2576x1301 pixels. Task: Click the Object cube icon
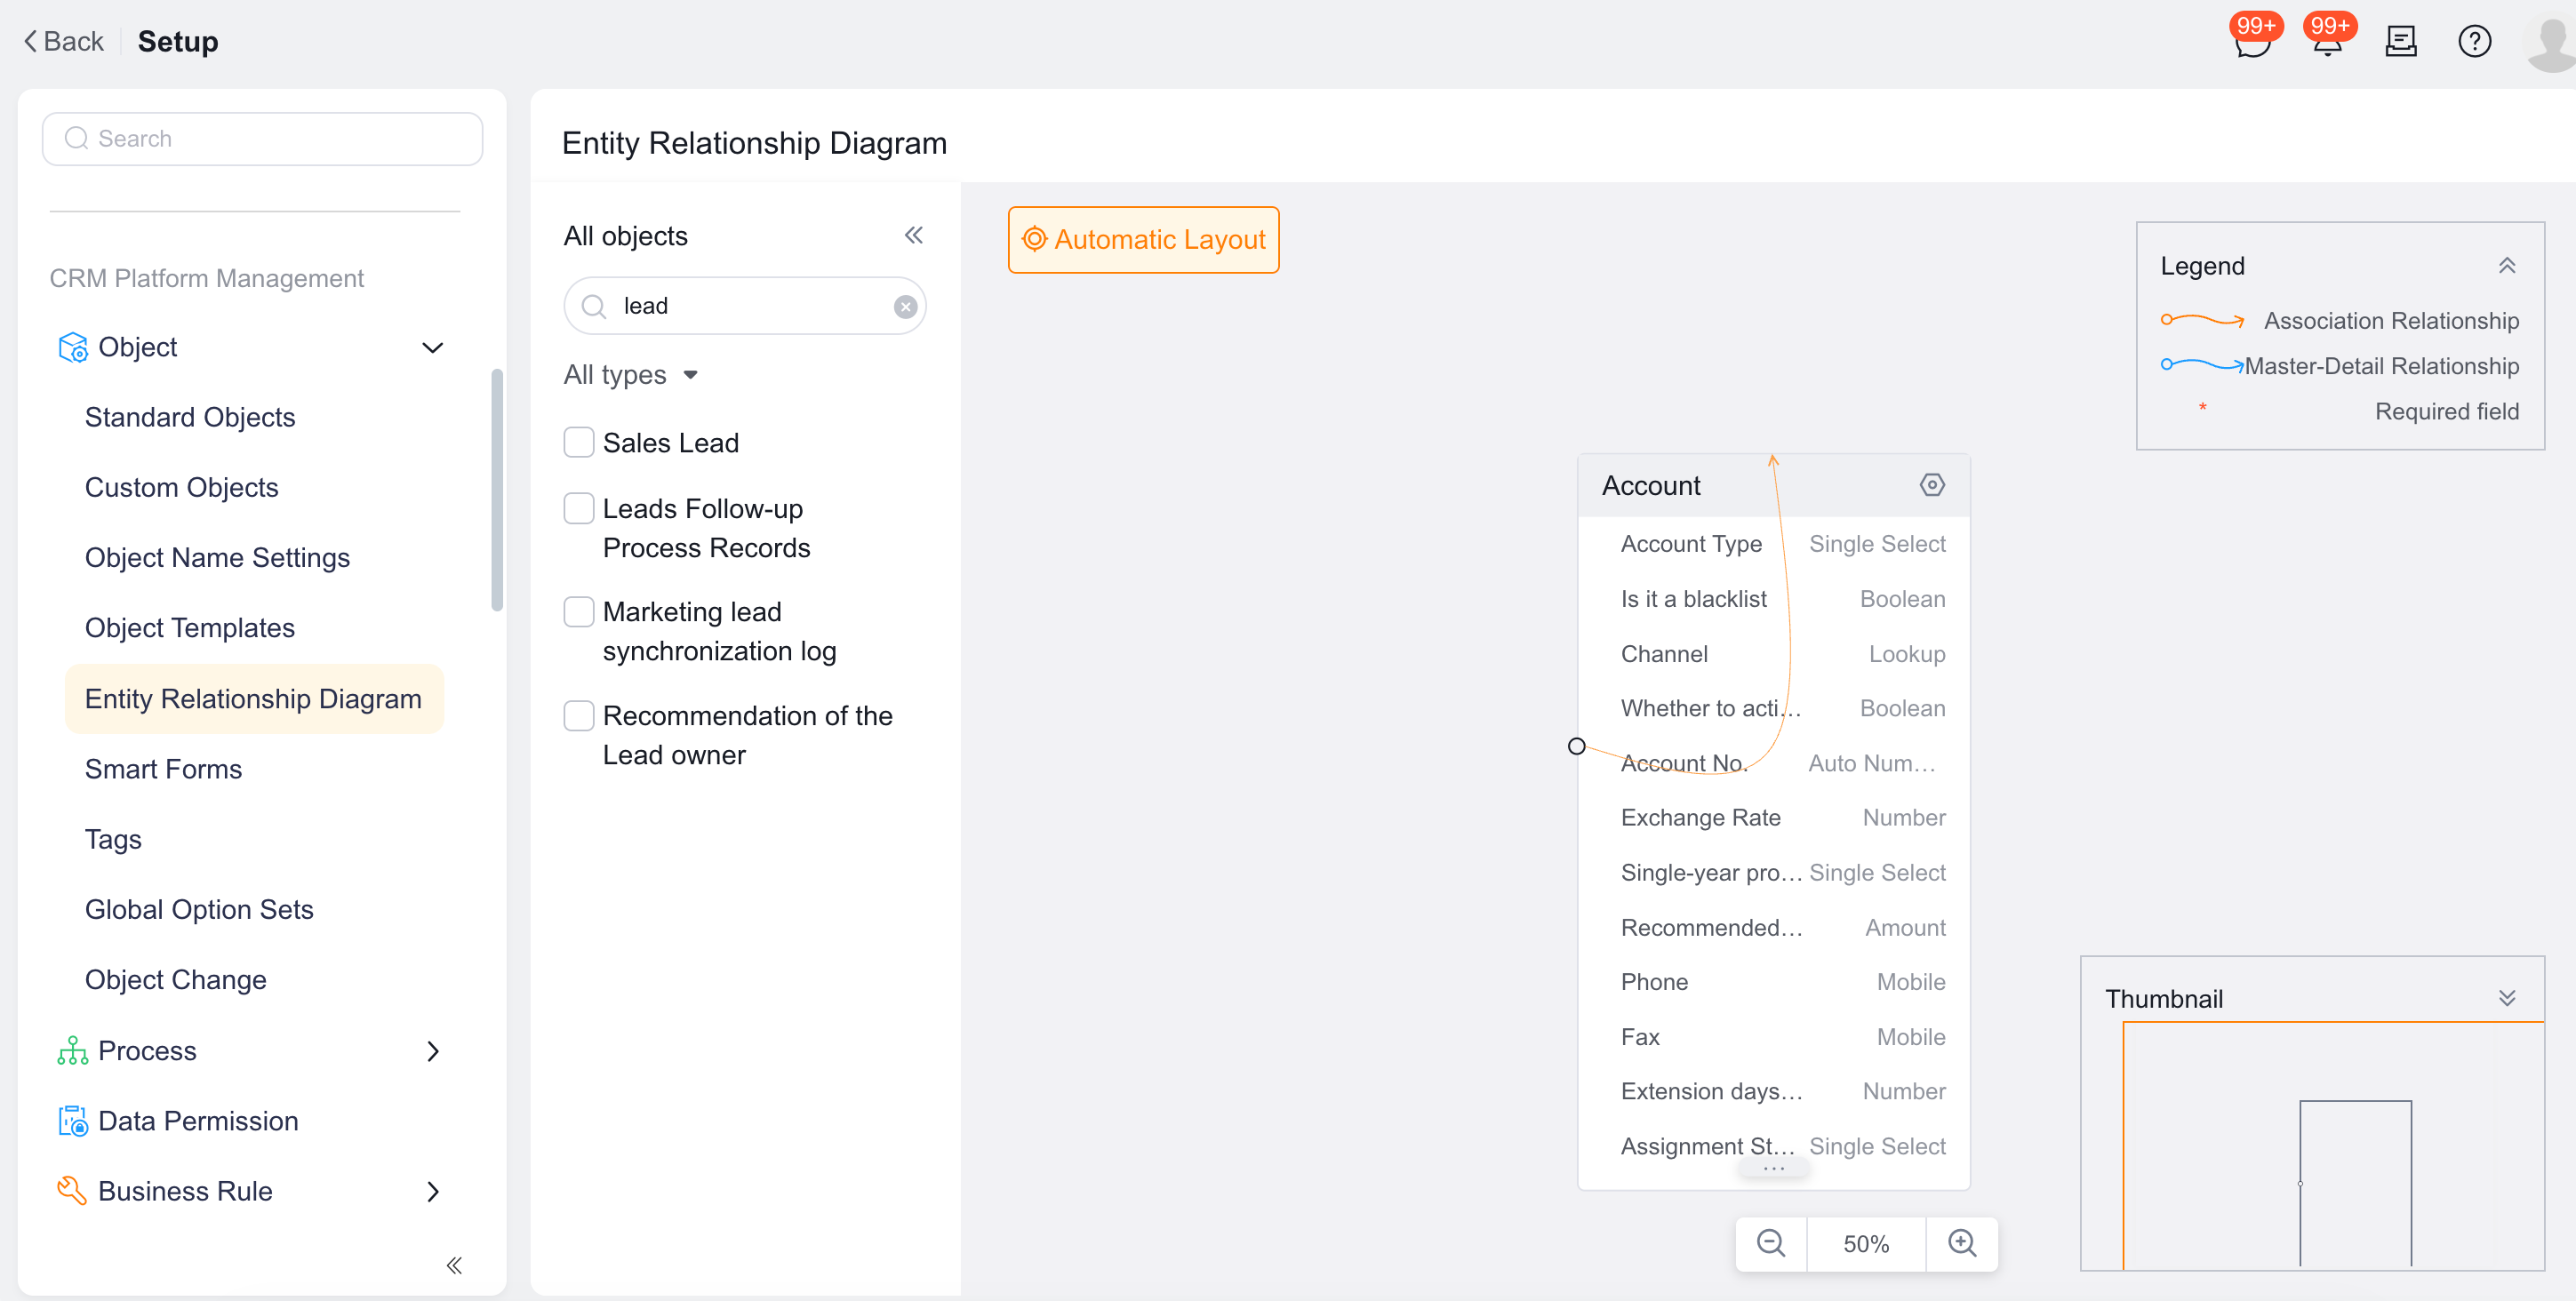72,348
